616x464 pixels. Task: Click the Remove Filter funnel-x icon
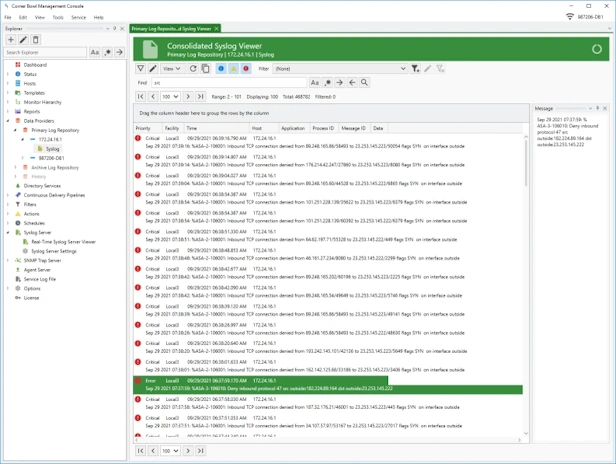pos(440,68)
